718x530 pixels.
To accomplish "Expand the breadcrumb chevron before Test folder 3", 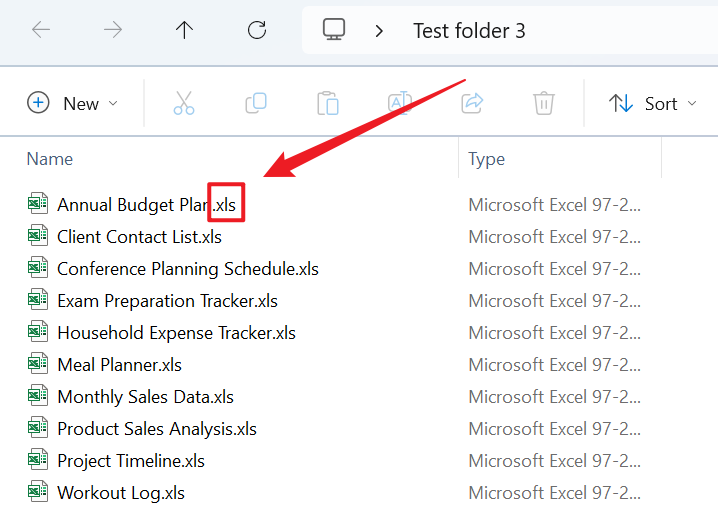I will [x=379, y=30].
